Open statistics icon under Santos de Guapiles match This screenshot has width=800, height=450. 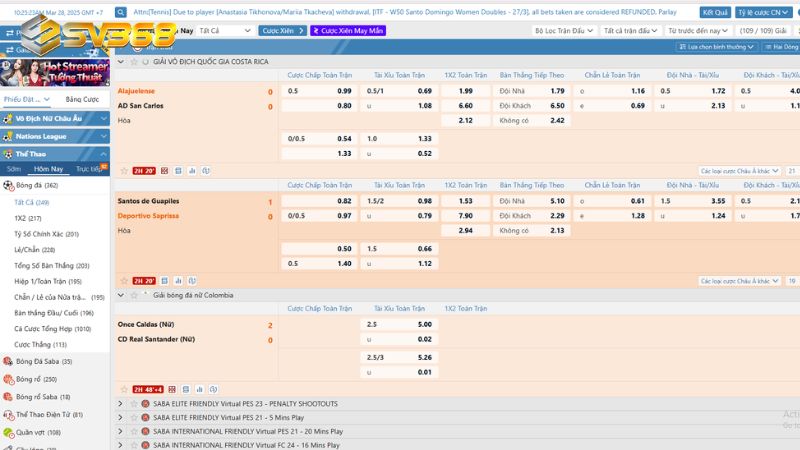[x=178, y=281]
